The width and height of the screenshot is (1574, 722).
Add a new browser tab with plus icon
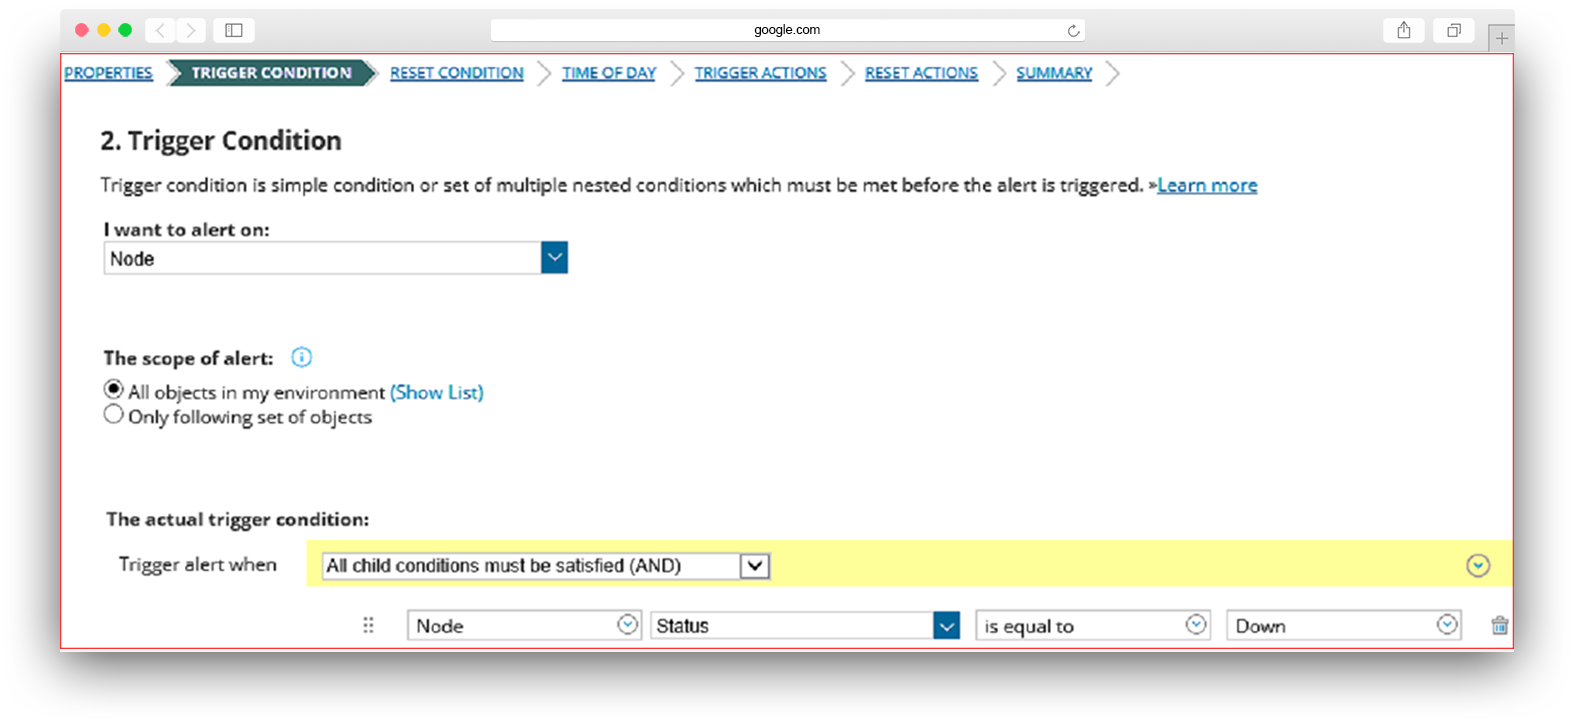pyautogui.click(x=1501, y=38)
